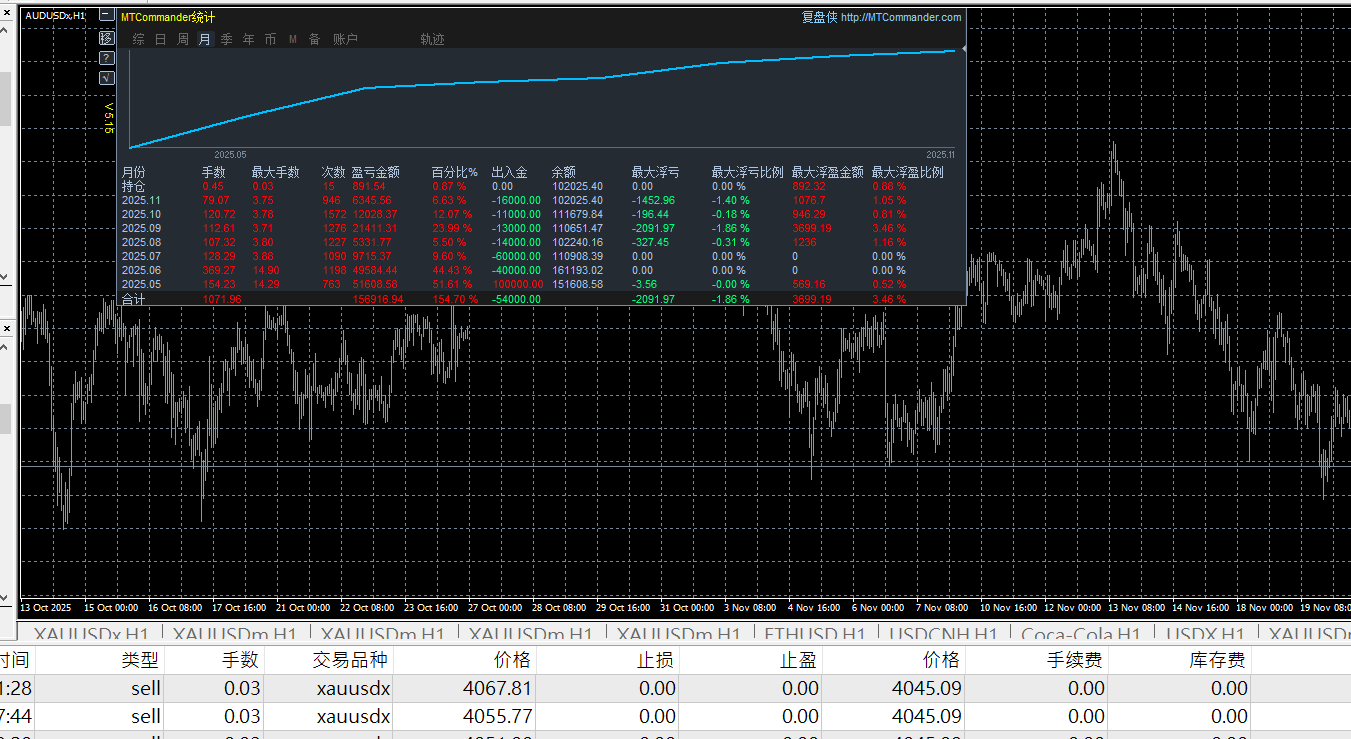Switch to the ETHUSD H1 chart tab
Viewport: 1351px width, 739px height.
[x=815, y=634]
